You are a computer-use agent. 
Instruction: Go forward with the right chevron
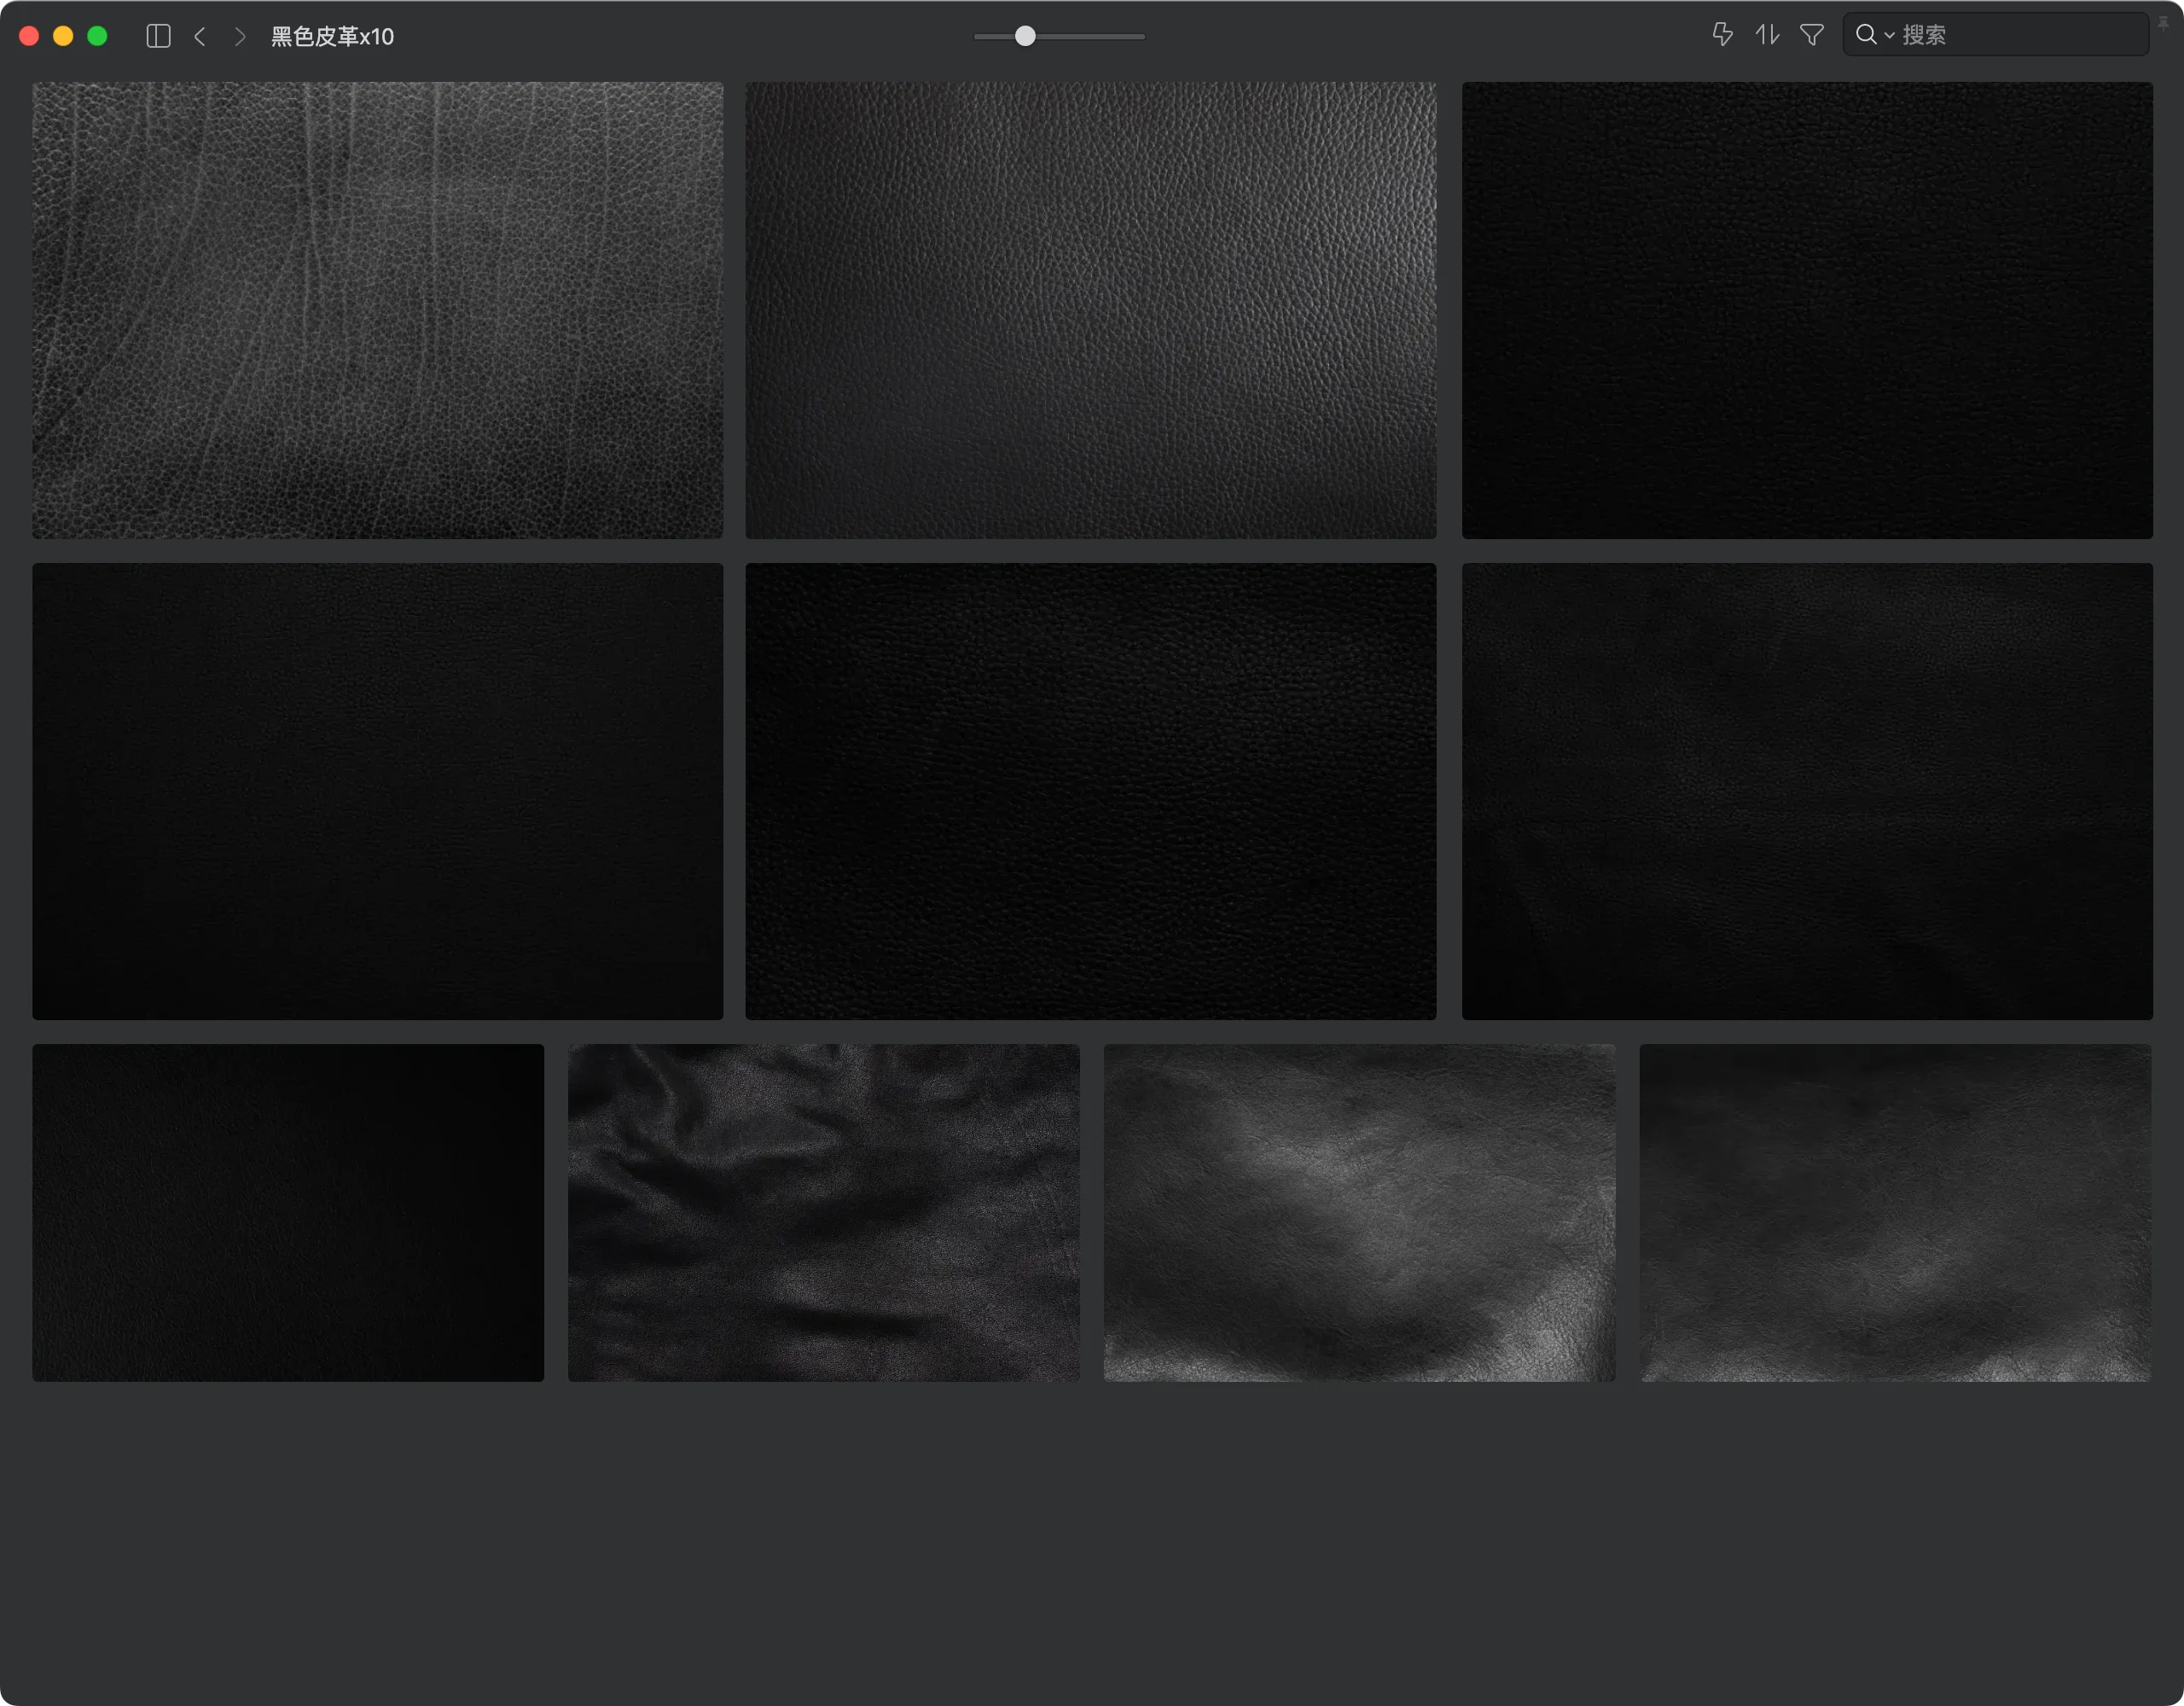(240, 36)
